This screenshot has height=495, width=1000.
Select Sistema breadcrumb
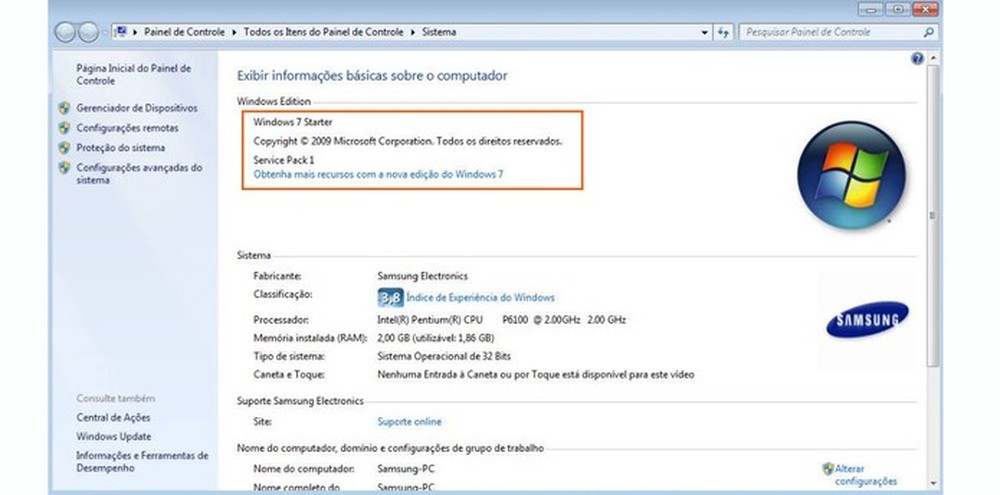[x=439, y=32]
